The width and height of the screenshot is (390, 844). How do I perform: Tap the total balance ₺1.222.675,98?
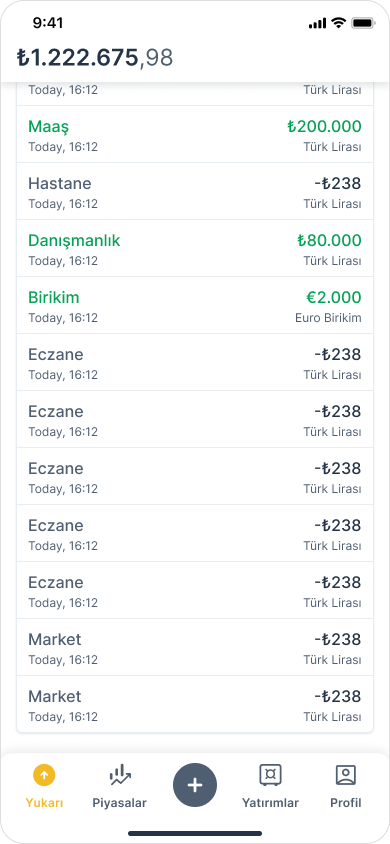click(95, 58)
